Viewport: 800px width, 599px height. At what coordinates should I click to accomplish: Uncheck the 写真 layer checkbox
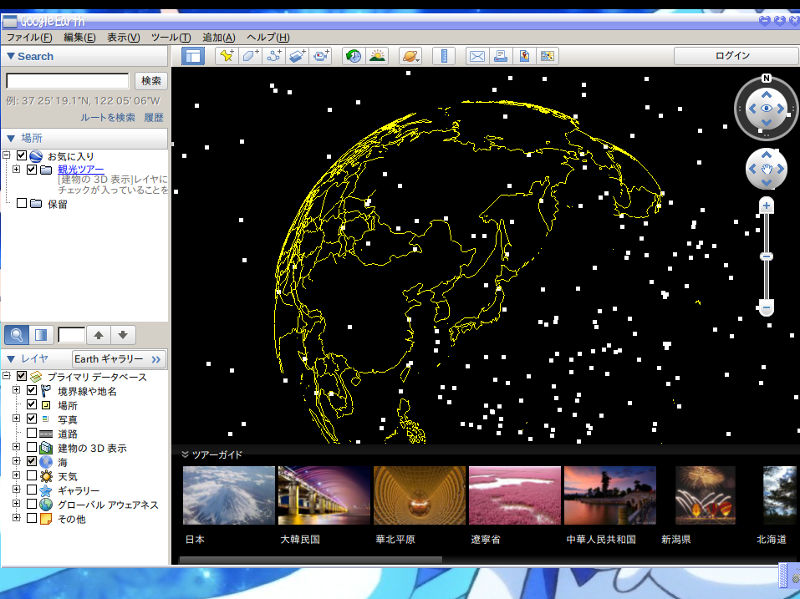point(32,419)
